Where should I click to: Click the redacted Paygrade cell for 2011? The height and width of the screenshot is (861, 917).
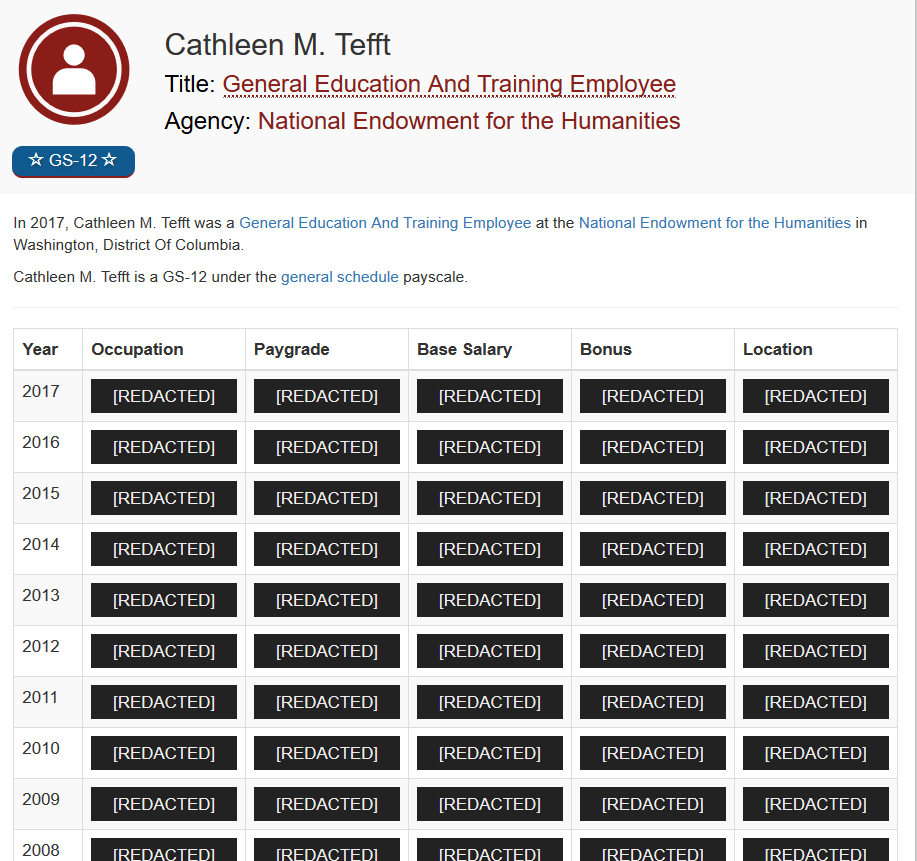pos(327,702)
